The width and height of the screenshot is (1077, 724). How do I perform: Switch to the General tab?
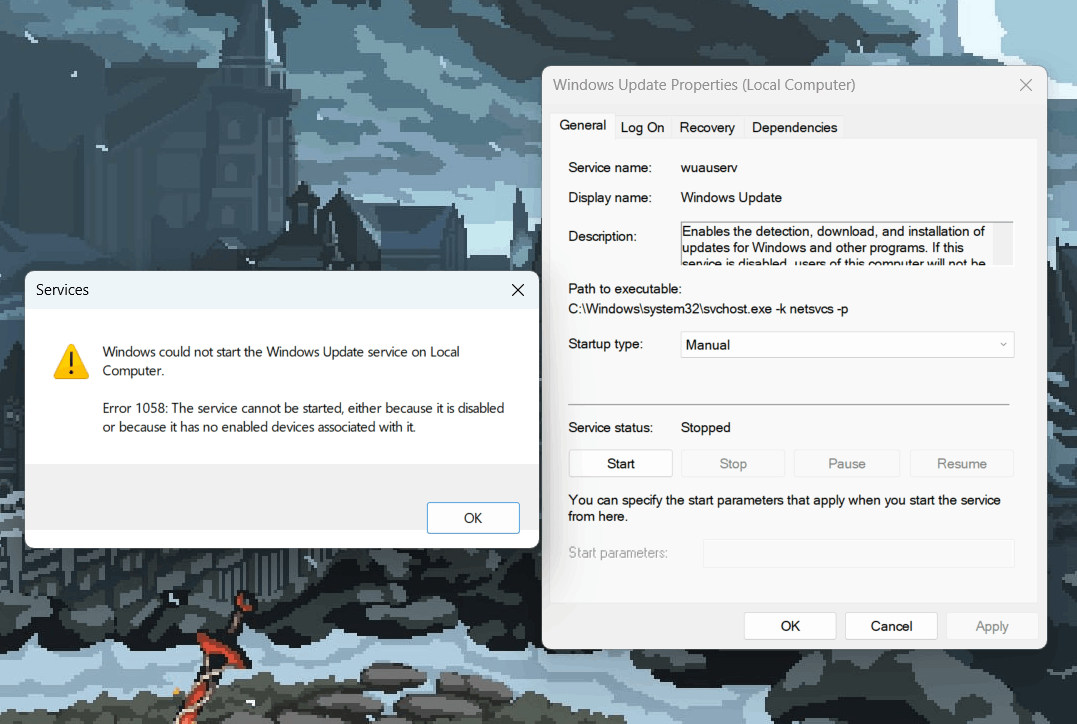click(x=582, y=125)
